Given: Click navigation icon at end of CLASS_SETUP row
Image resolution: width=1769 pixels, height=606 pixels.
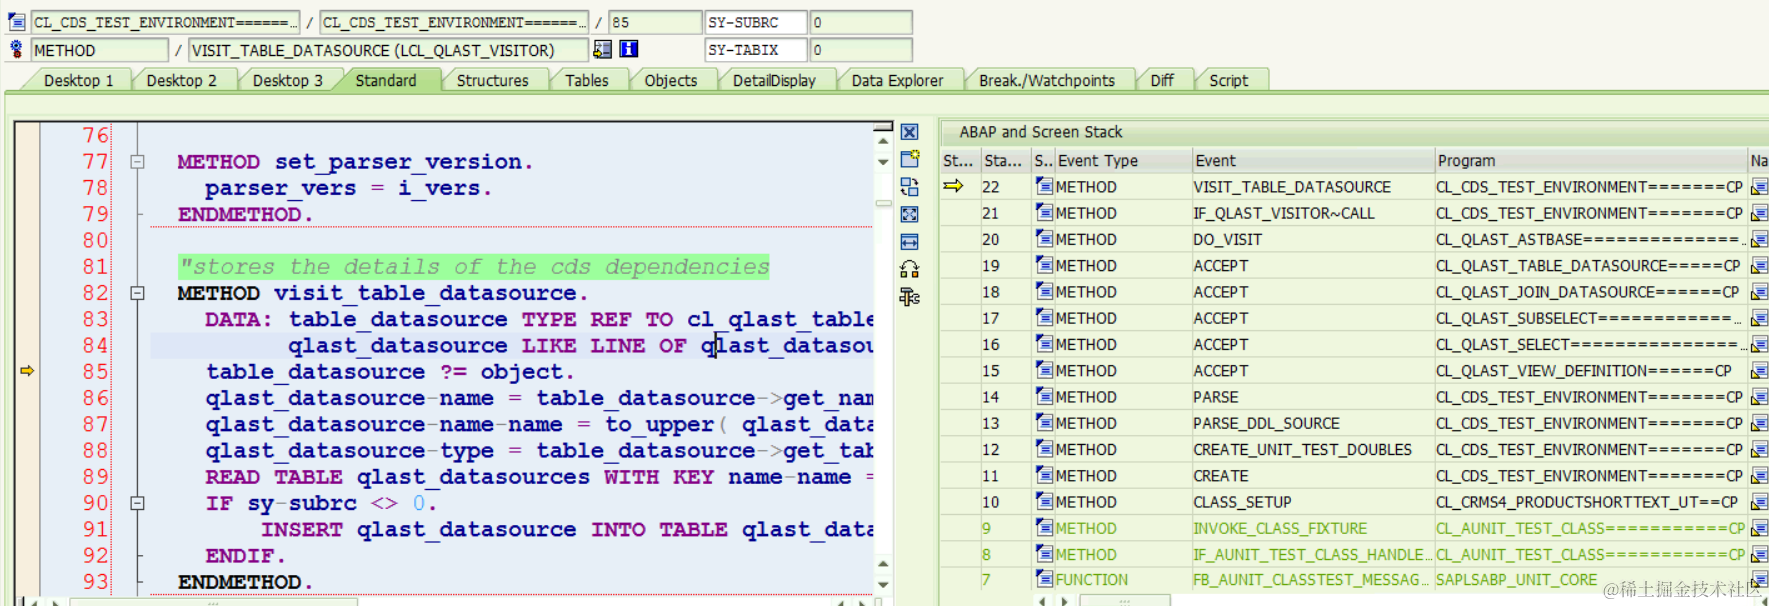Looking at the screenshot, I should tap(1759, 502).
